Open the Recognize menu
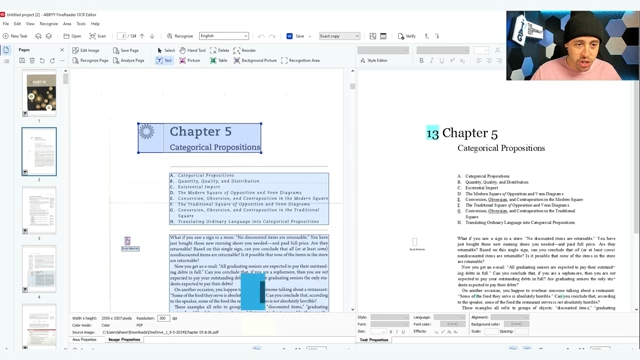This screenshot has width=640, height=360. [49, 24]
